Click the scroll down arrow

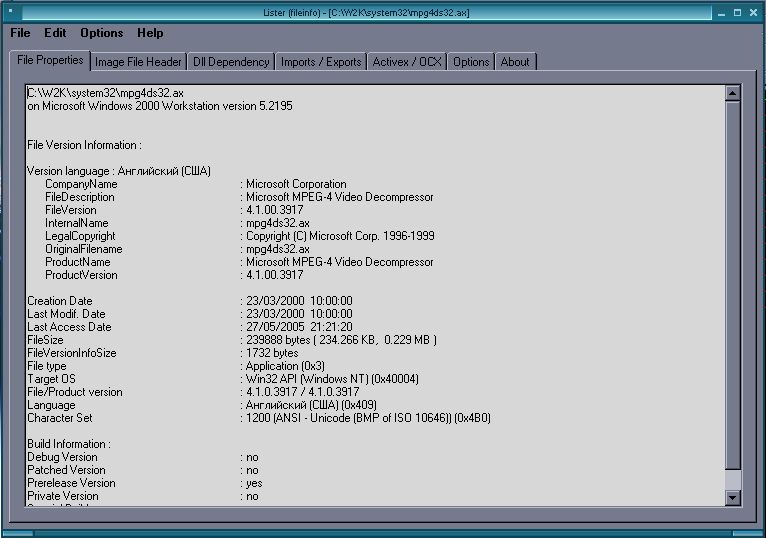[x=732, y=497]
